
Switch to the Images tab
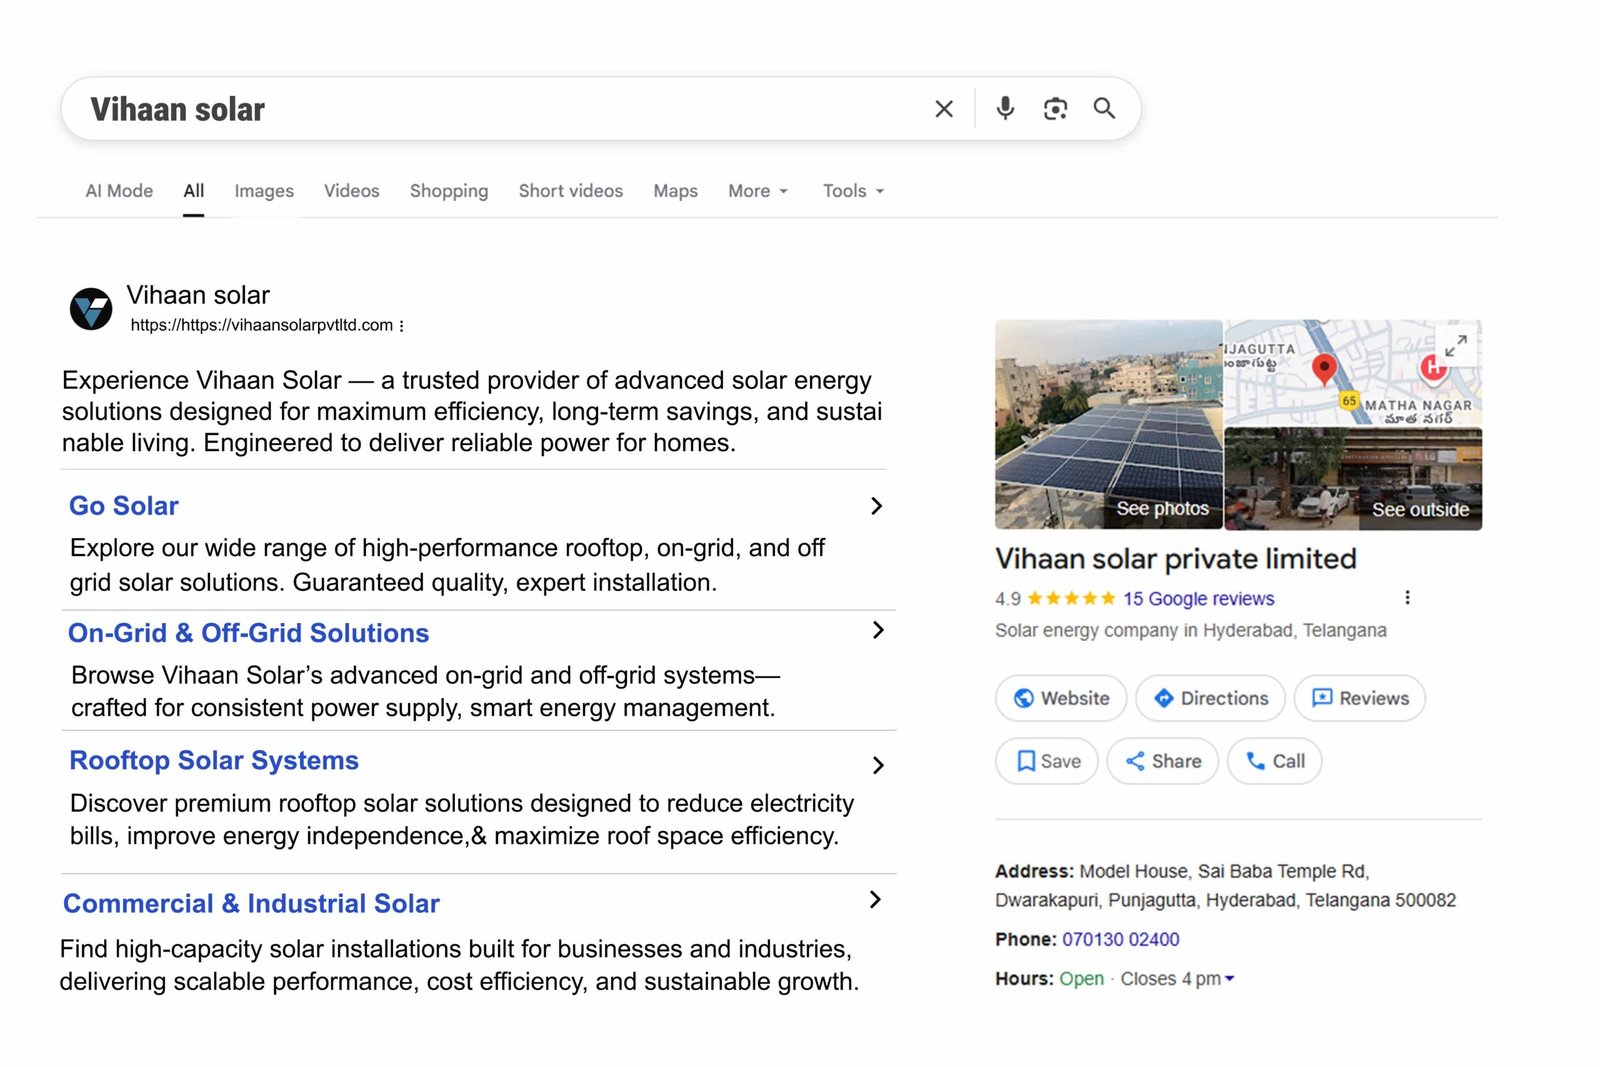[263, 190]
